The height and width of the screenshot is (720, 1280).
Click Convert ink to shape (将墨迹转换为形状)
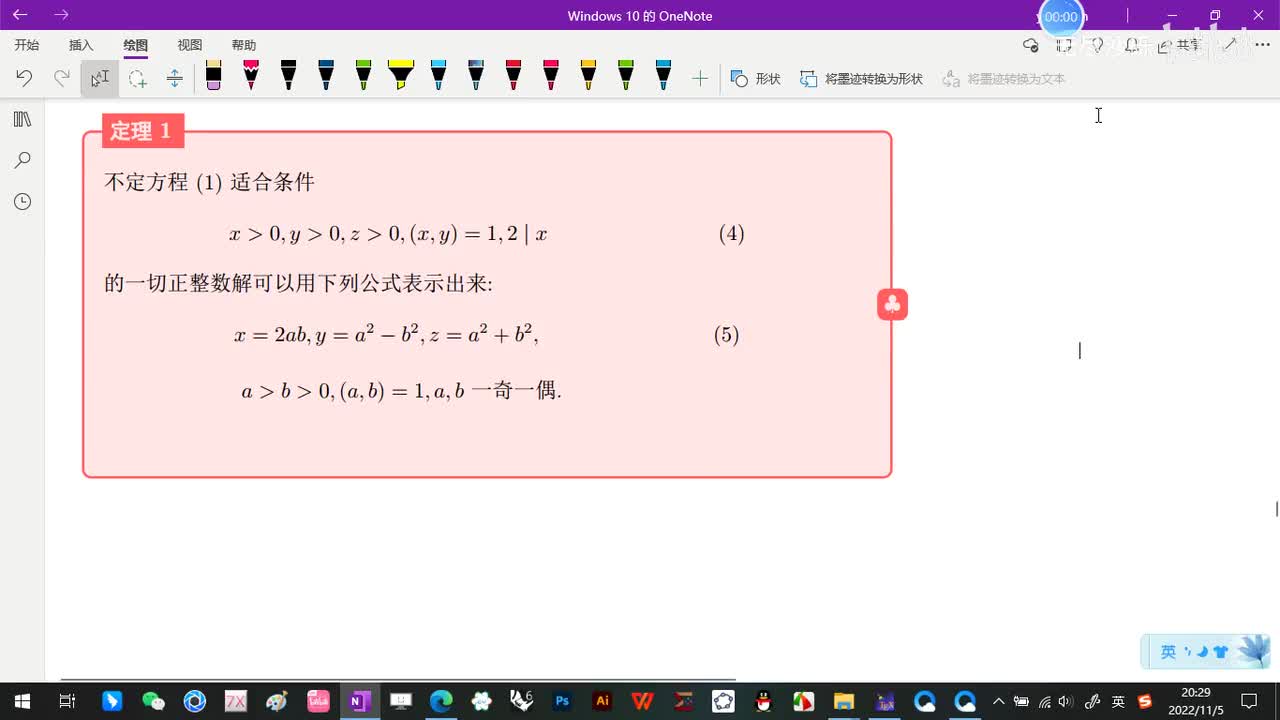[x=862, y=78]
